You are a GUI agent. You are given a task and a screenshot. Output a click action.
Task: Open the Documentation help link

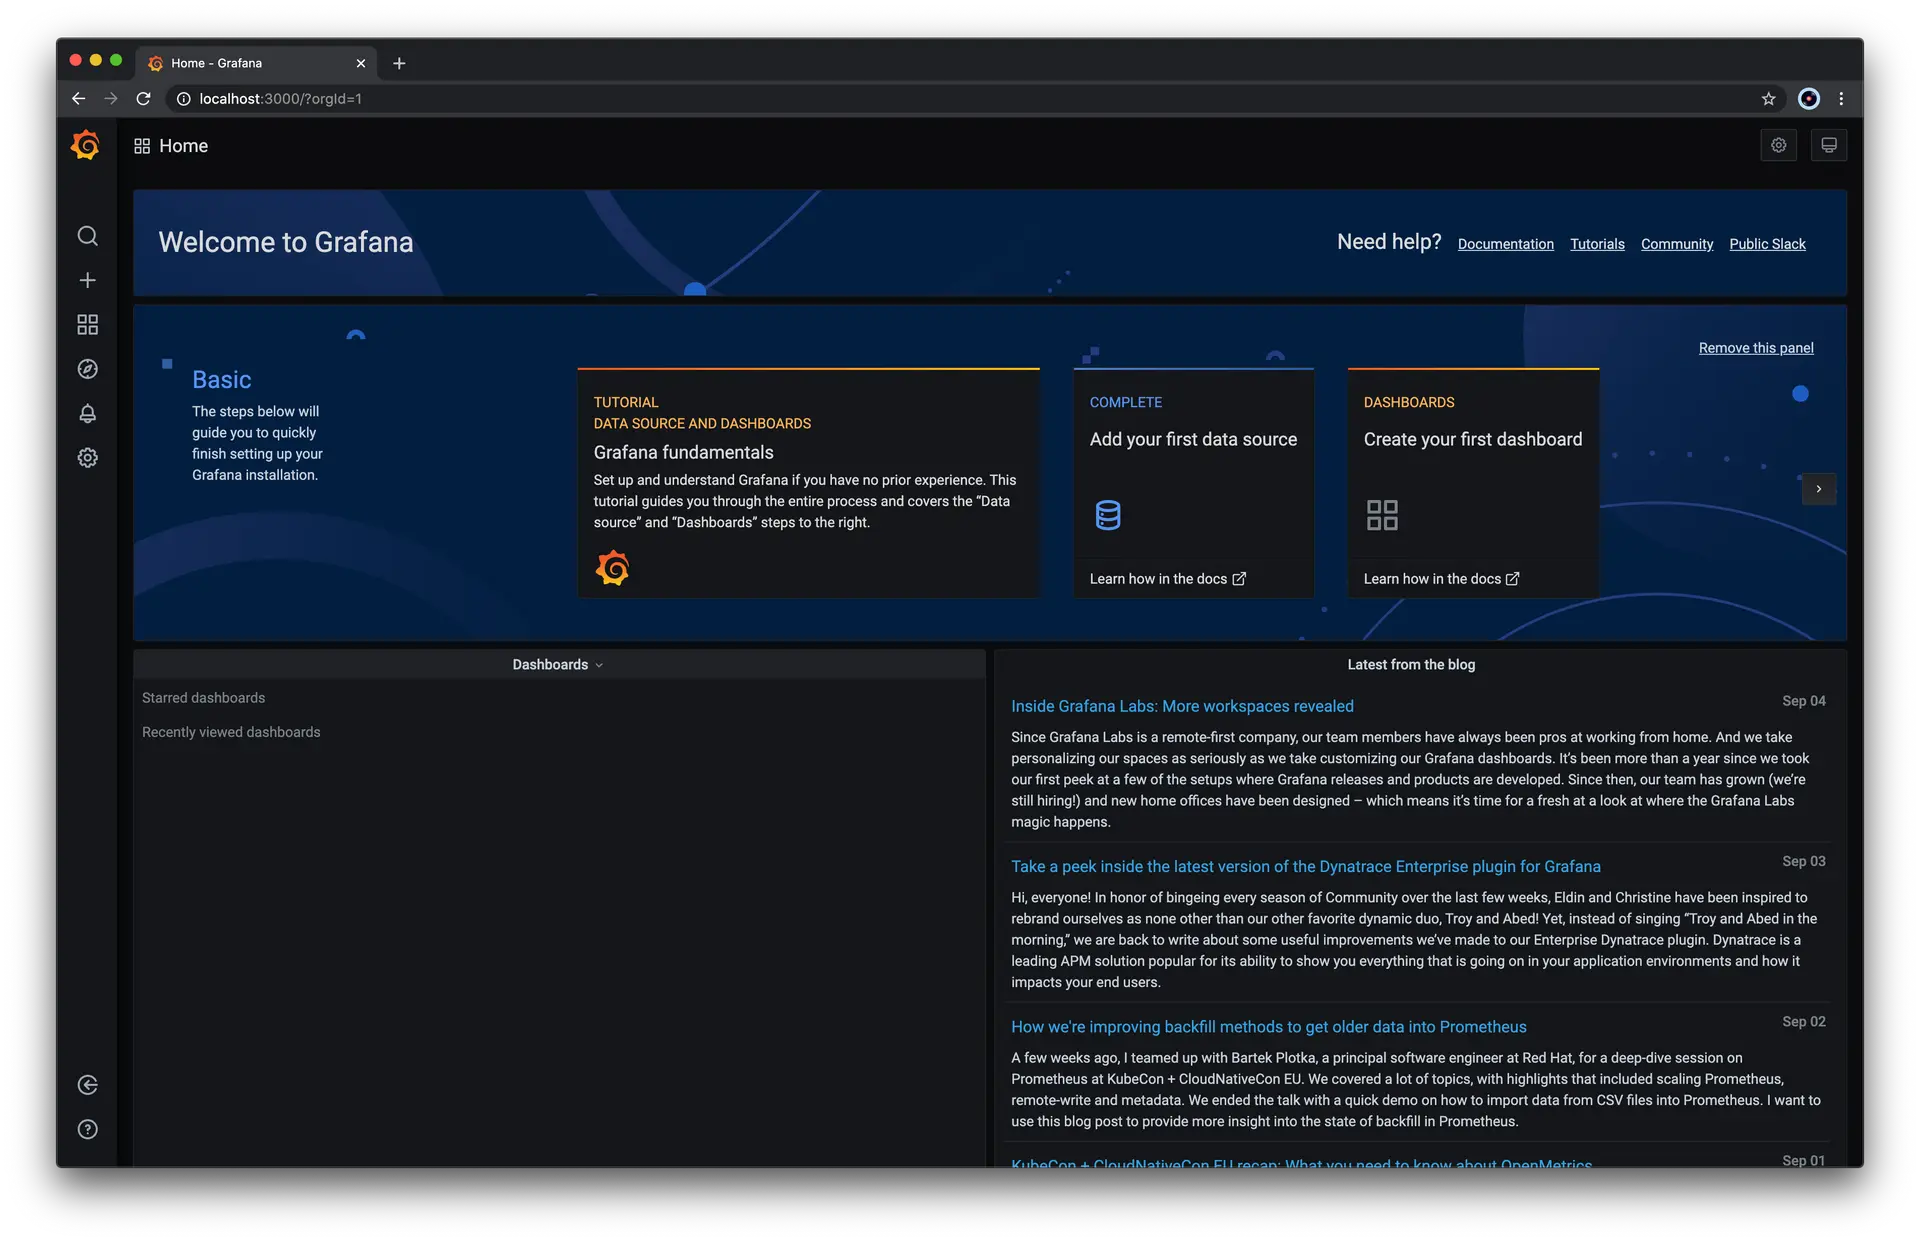[x=1506, y=244]
